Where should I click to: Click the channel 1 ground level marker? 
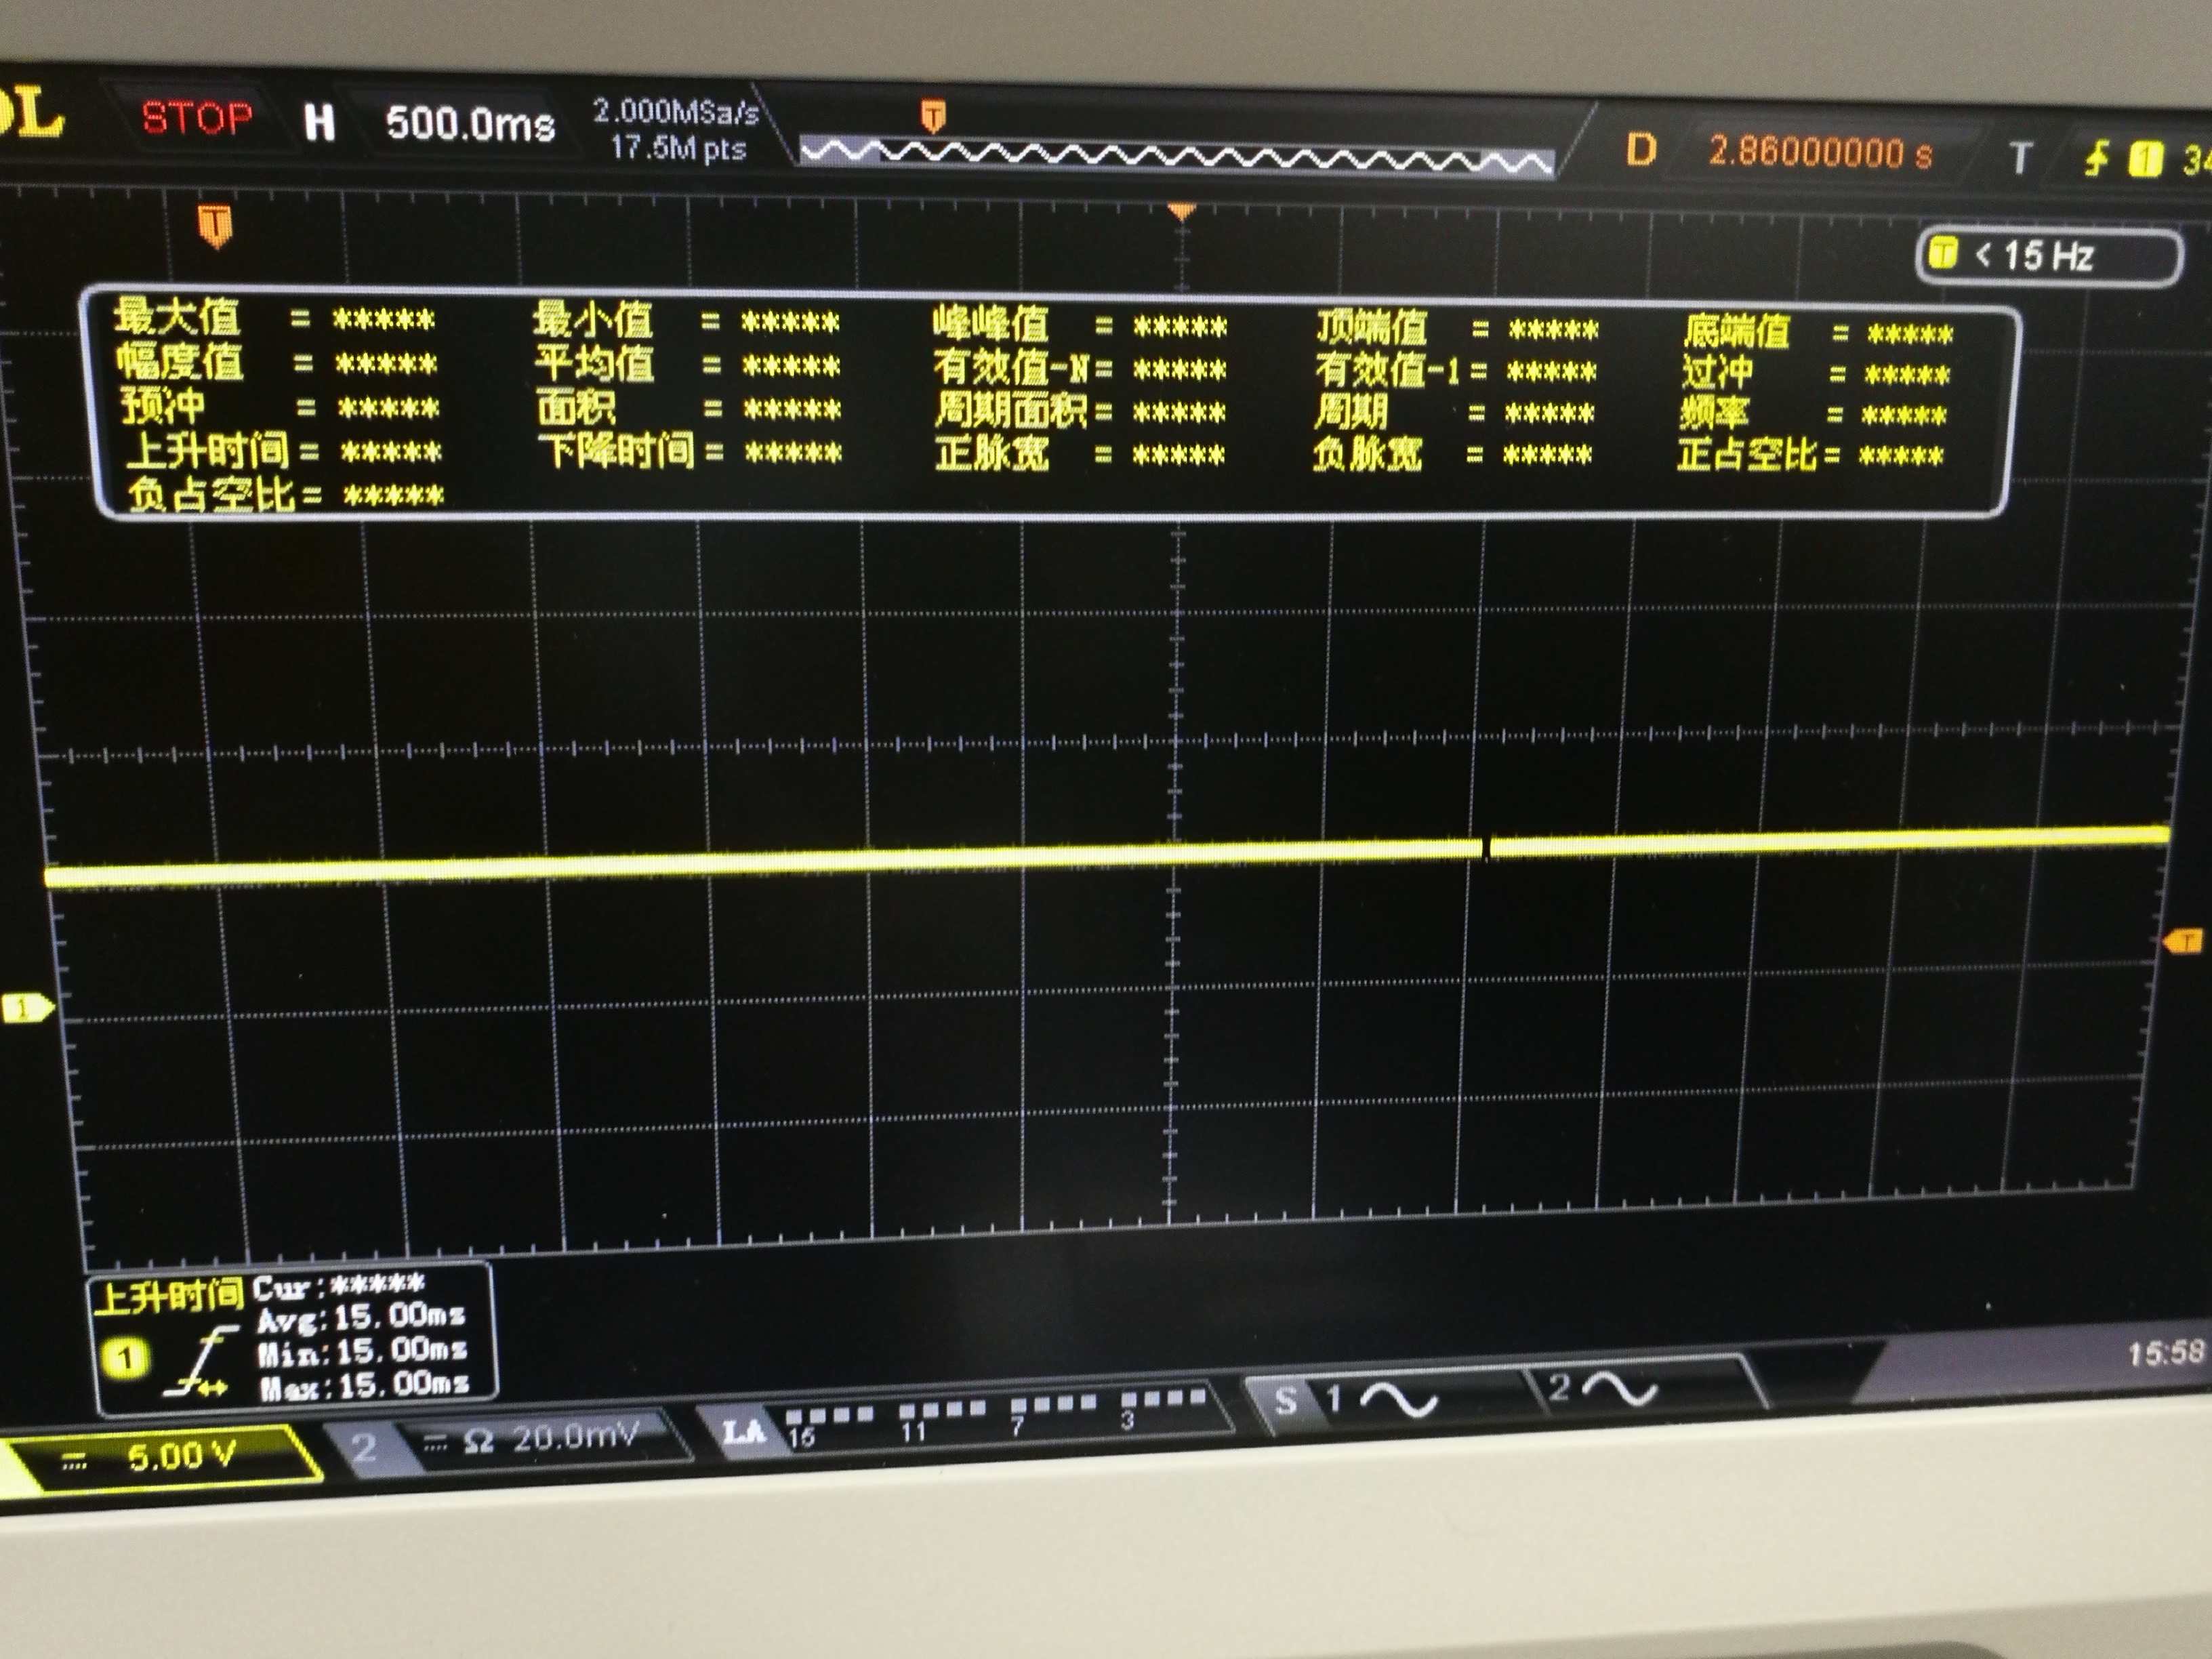click(27, 1009)
